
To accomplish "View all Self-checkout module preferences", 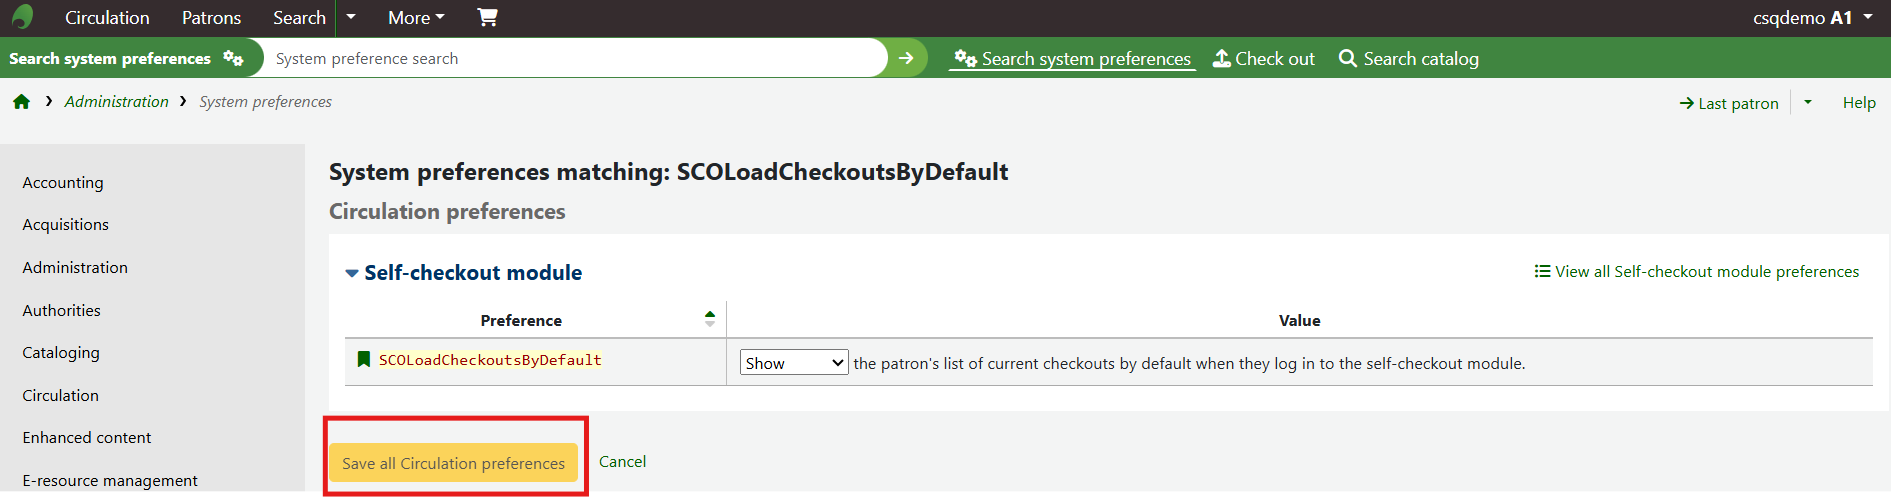I will 1697,272.
